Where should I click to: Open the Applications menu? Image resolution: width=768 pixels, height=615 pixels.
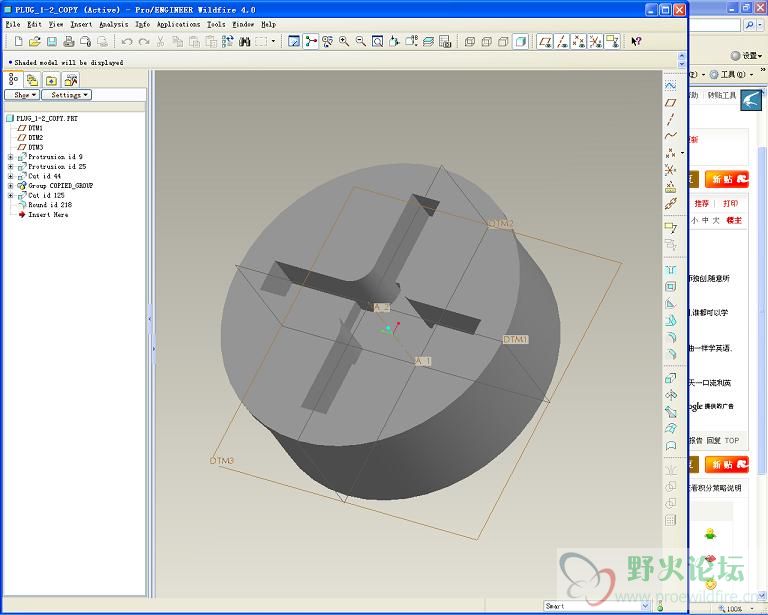tap(179, 24)
